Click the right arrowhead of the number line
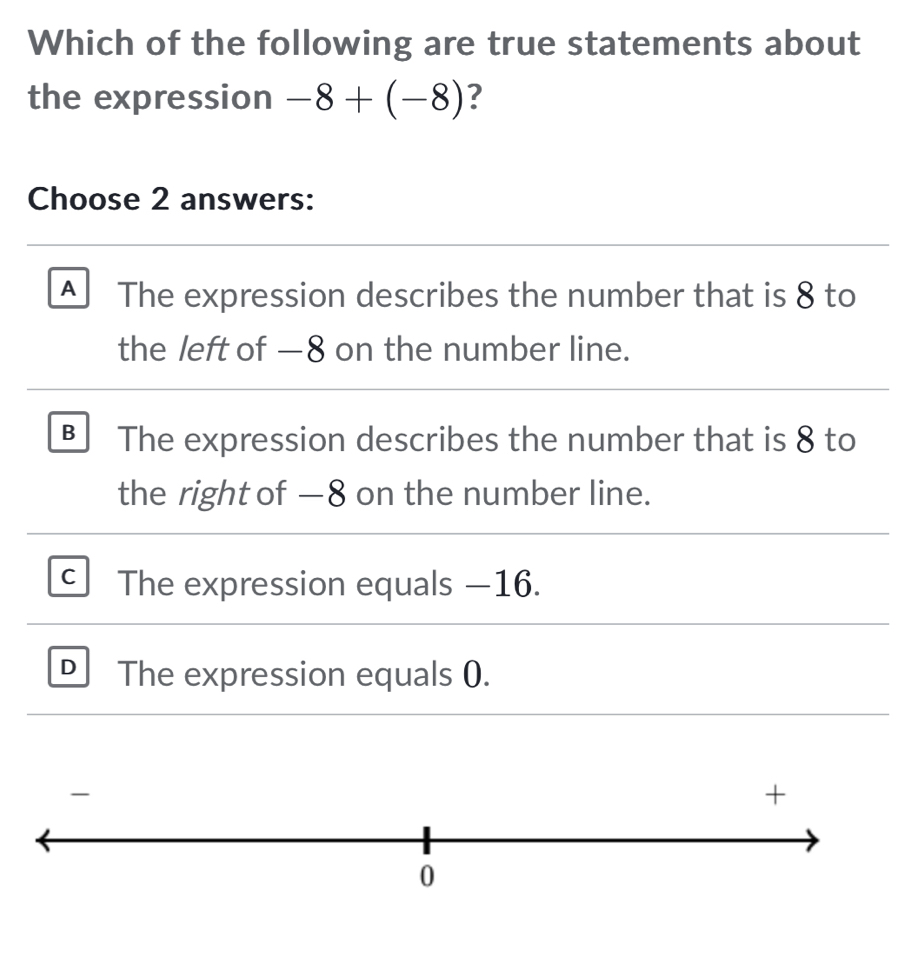The height and width of the screenshot is (953, 921). tap(811, 840)
